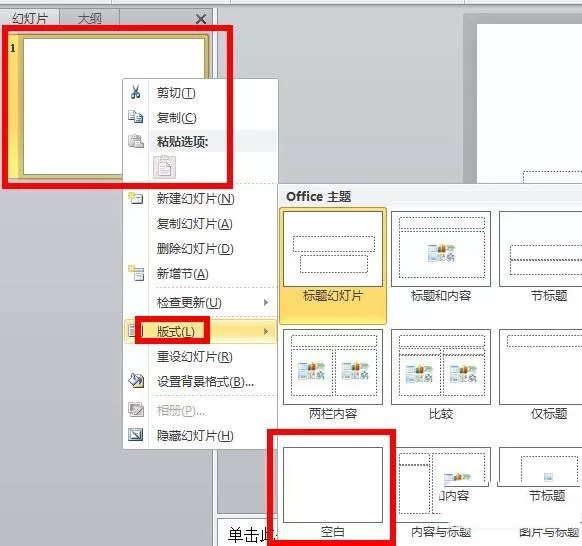Click the notes area 单击此 text
Image resolution: width=582 pixels, height=546 pixels.
(x=252, y=534)
